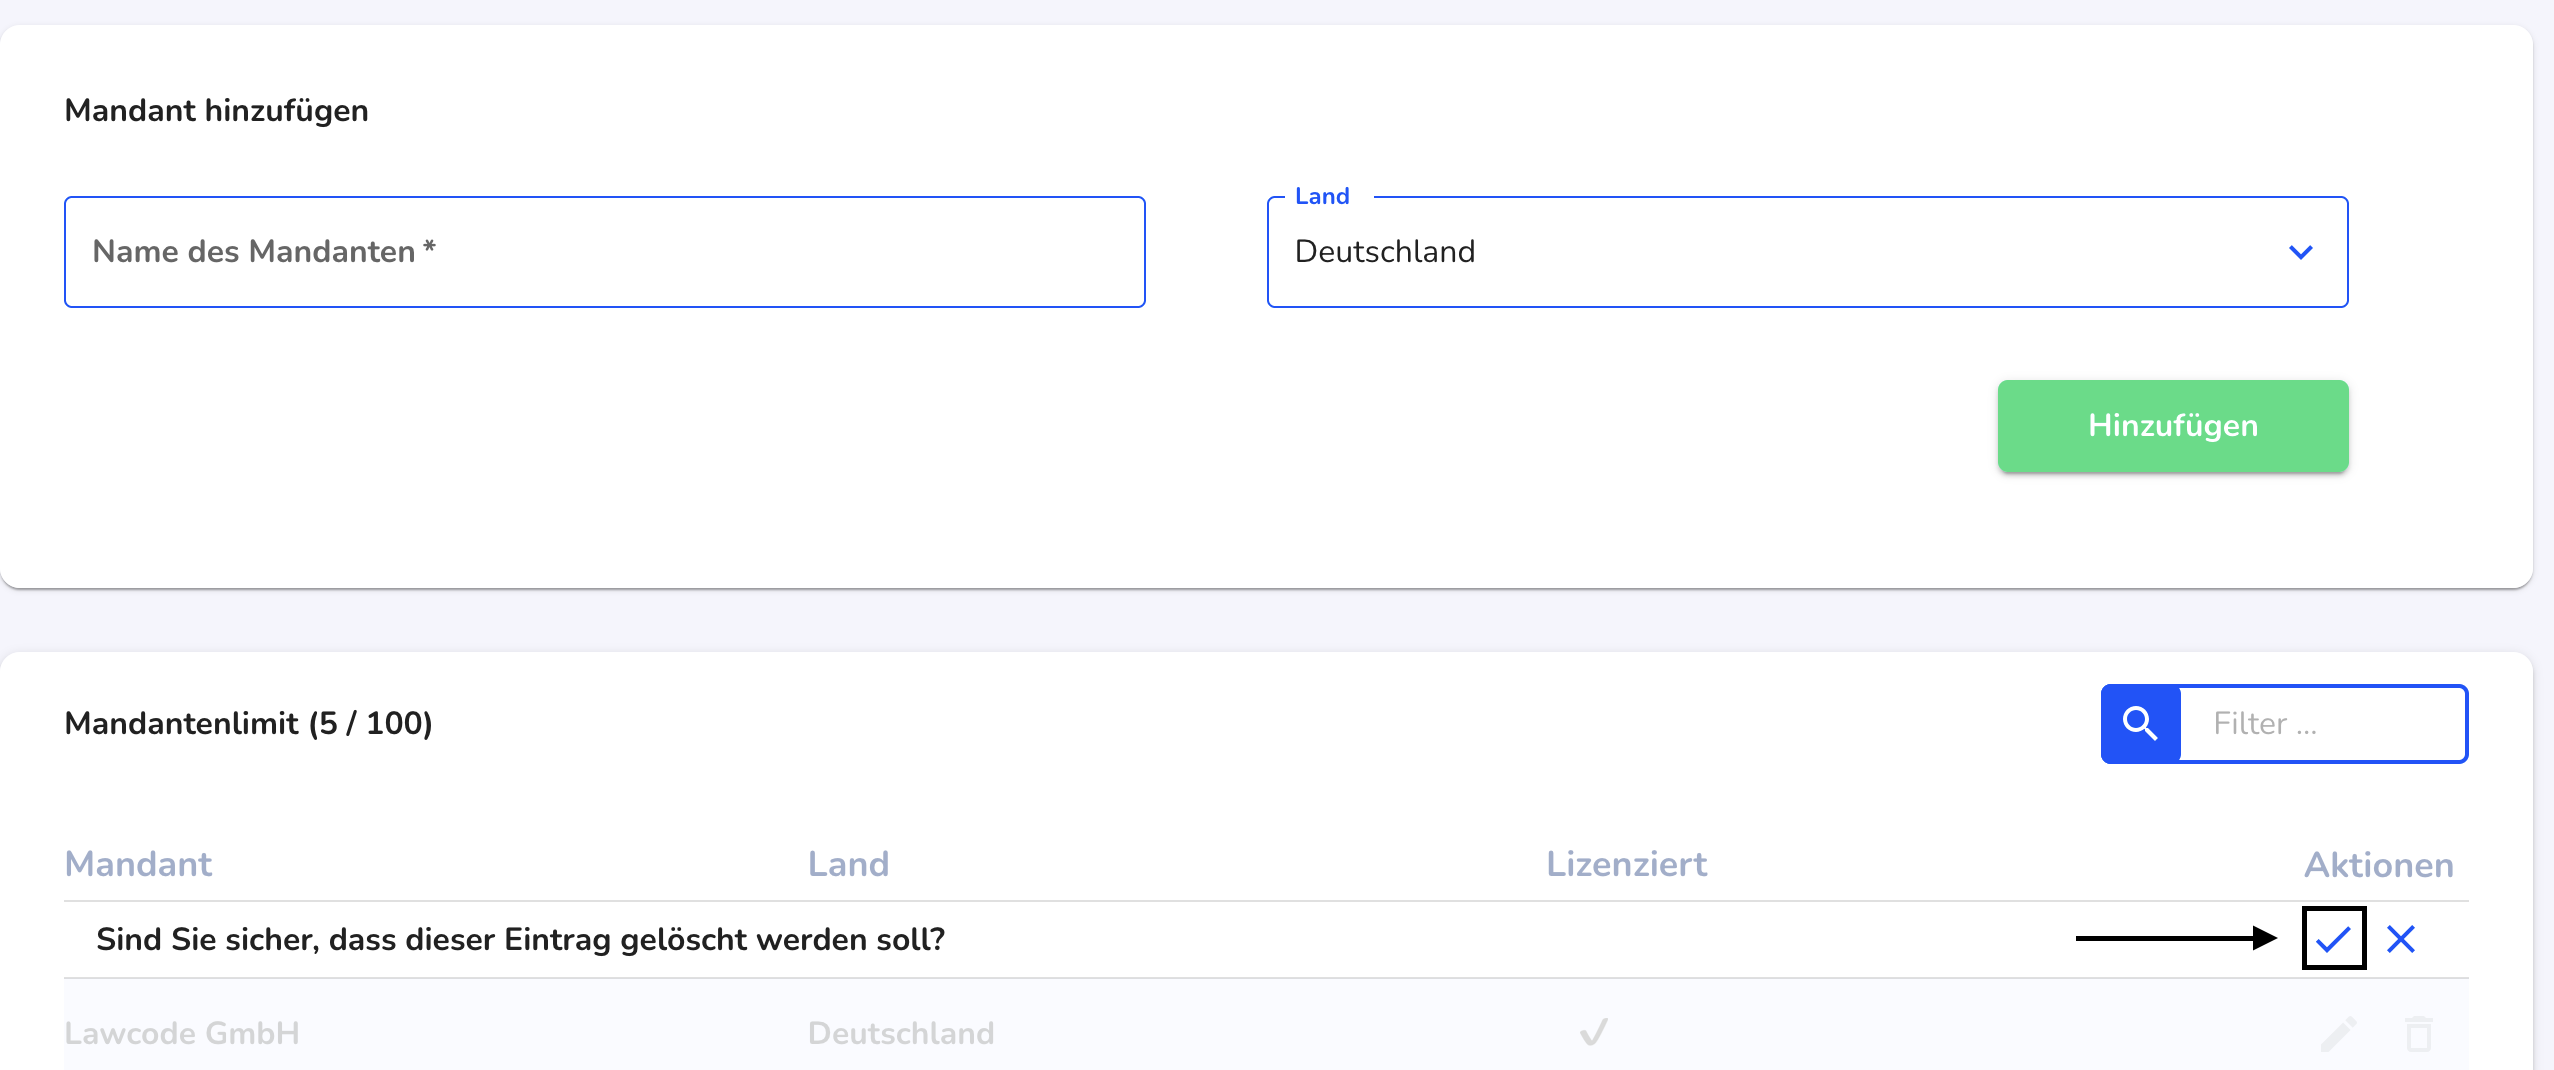The width and height of the screenshot is (2554, 1070).
Task: Click the Aktionen column header
Action: coord(2379,865)
